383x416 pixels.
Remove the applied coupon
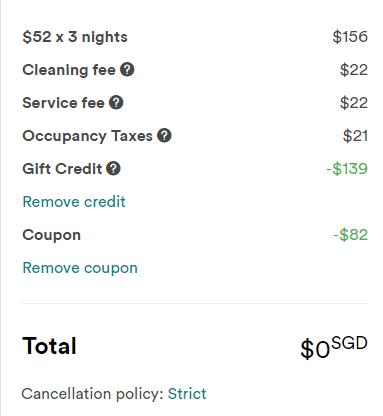click(x=80, y=268)
